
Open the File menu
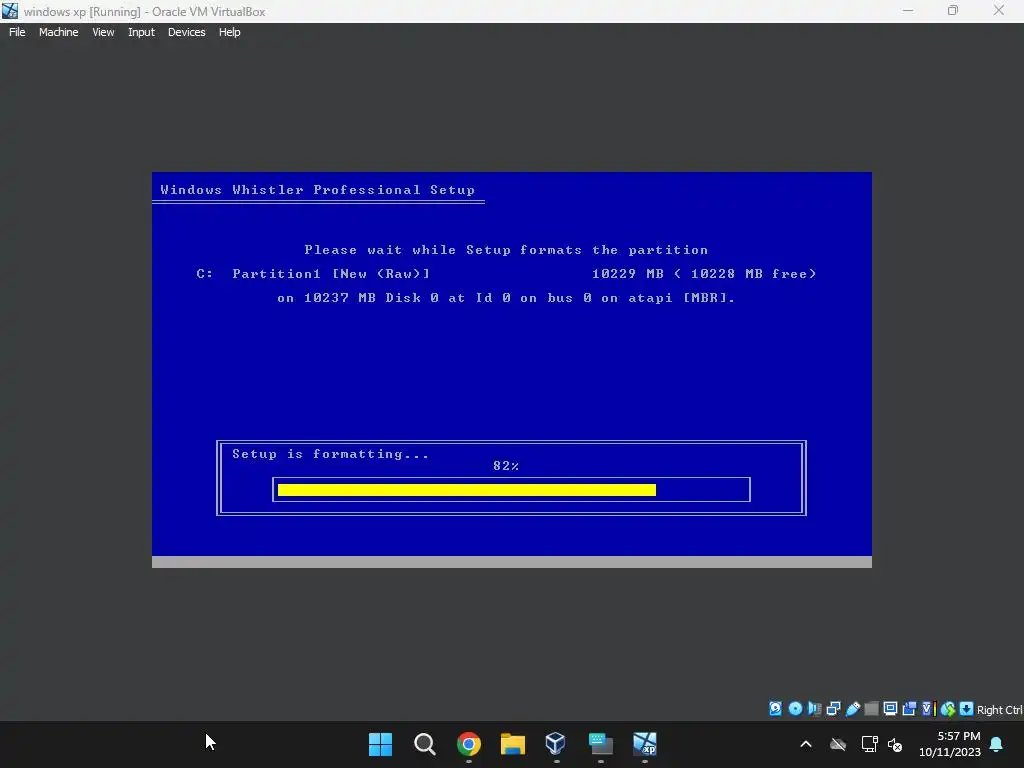pos(17,32)
